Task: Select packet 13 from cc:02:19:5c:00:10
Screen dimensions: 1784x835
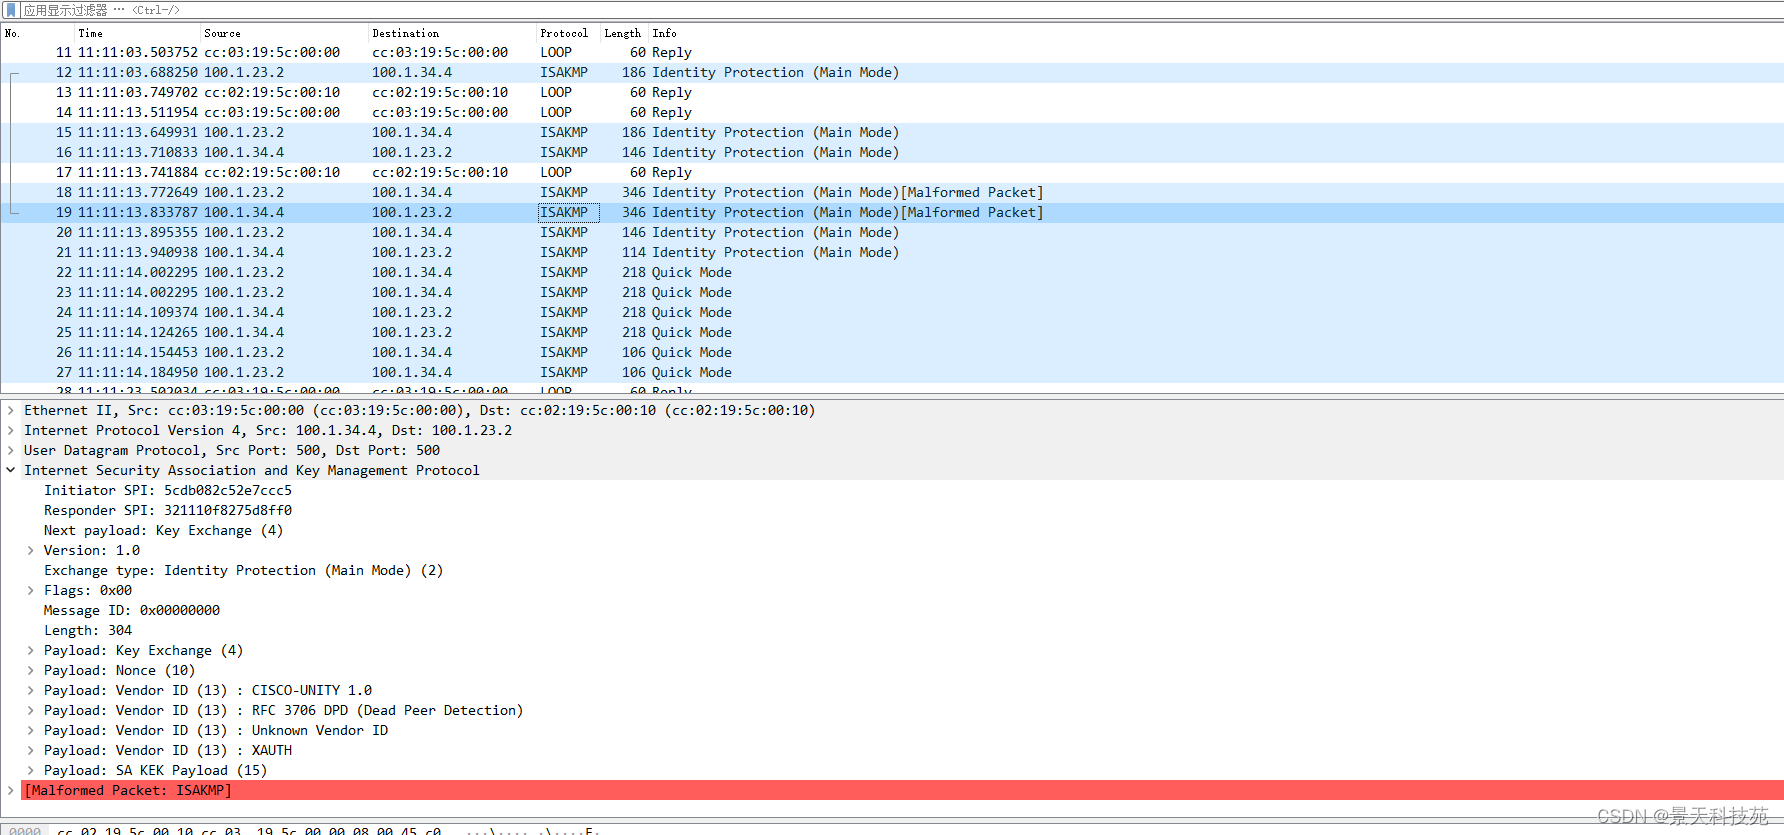Action: point(892,92)
